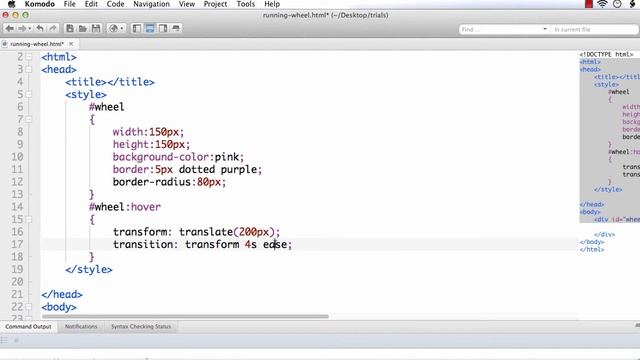
Task: Click the closing '</style>' tag
Action: [x=89, y=269]
